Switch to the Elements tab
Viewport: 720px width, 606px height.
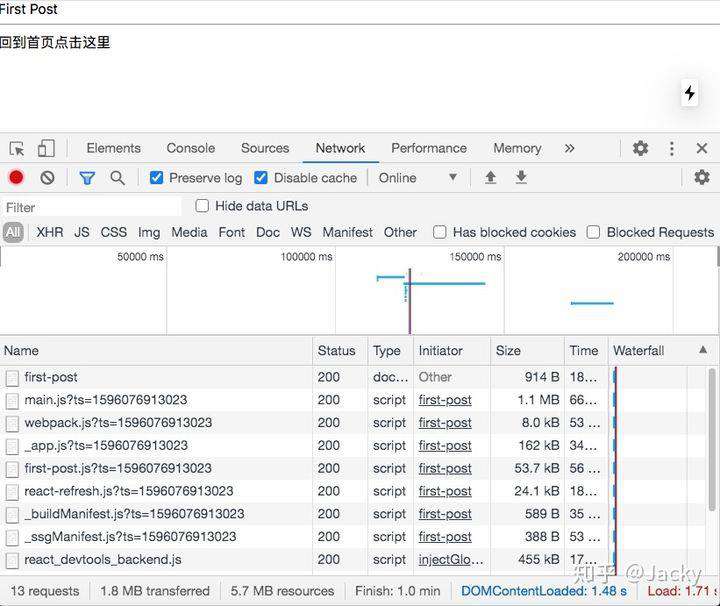[x=113, y=148]
